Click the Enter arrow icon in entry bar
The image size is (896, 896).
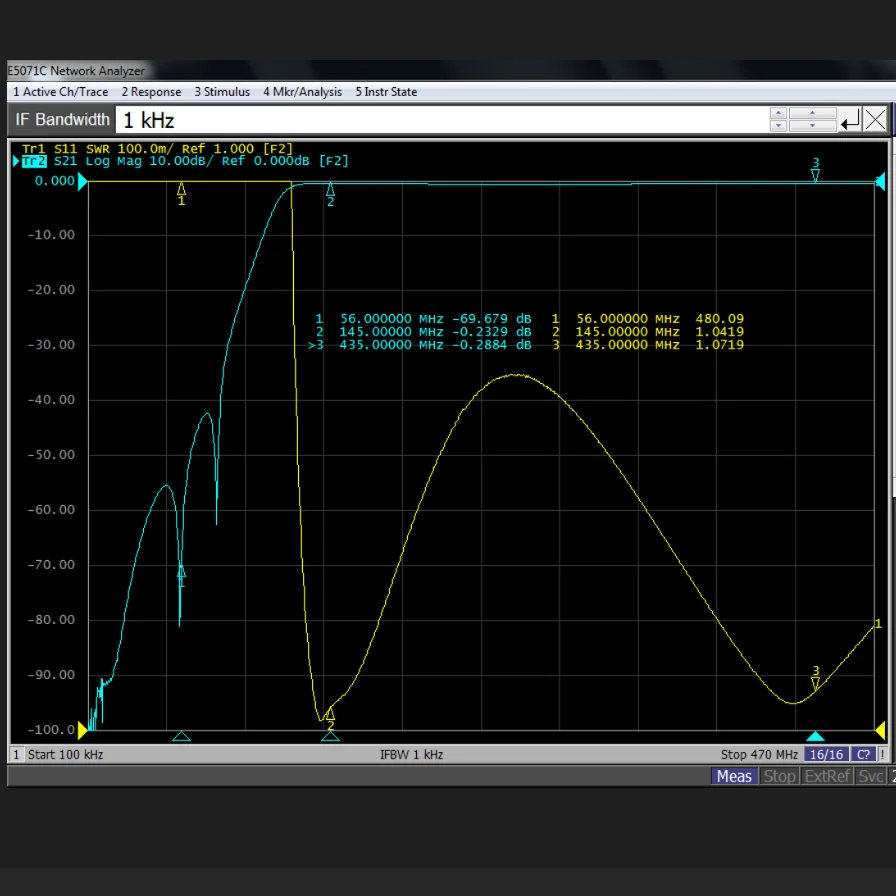(850, 121)
